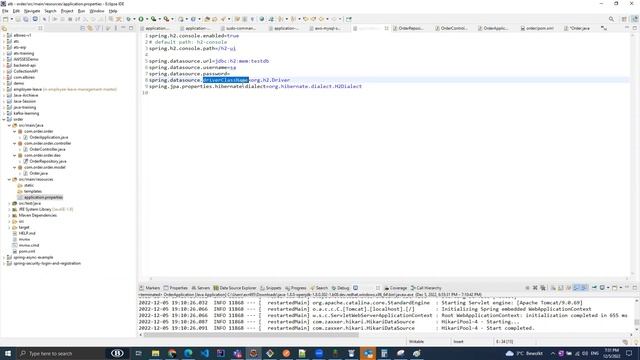Screen dimensions: 640x360
Task: Open the Data Source Explorer tab
Action: pyautogui.click(x=235, y=288)
